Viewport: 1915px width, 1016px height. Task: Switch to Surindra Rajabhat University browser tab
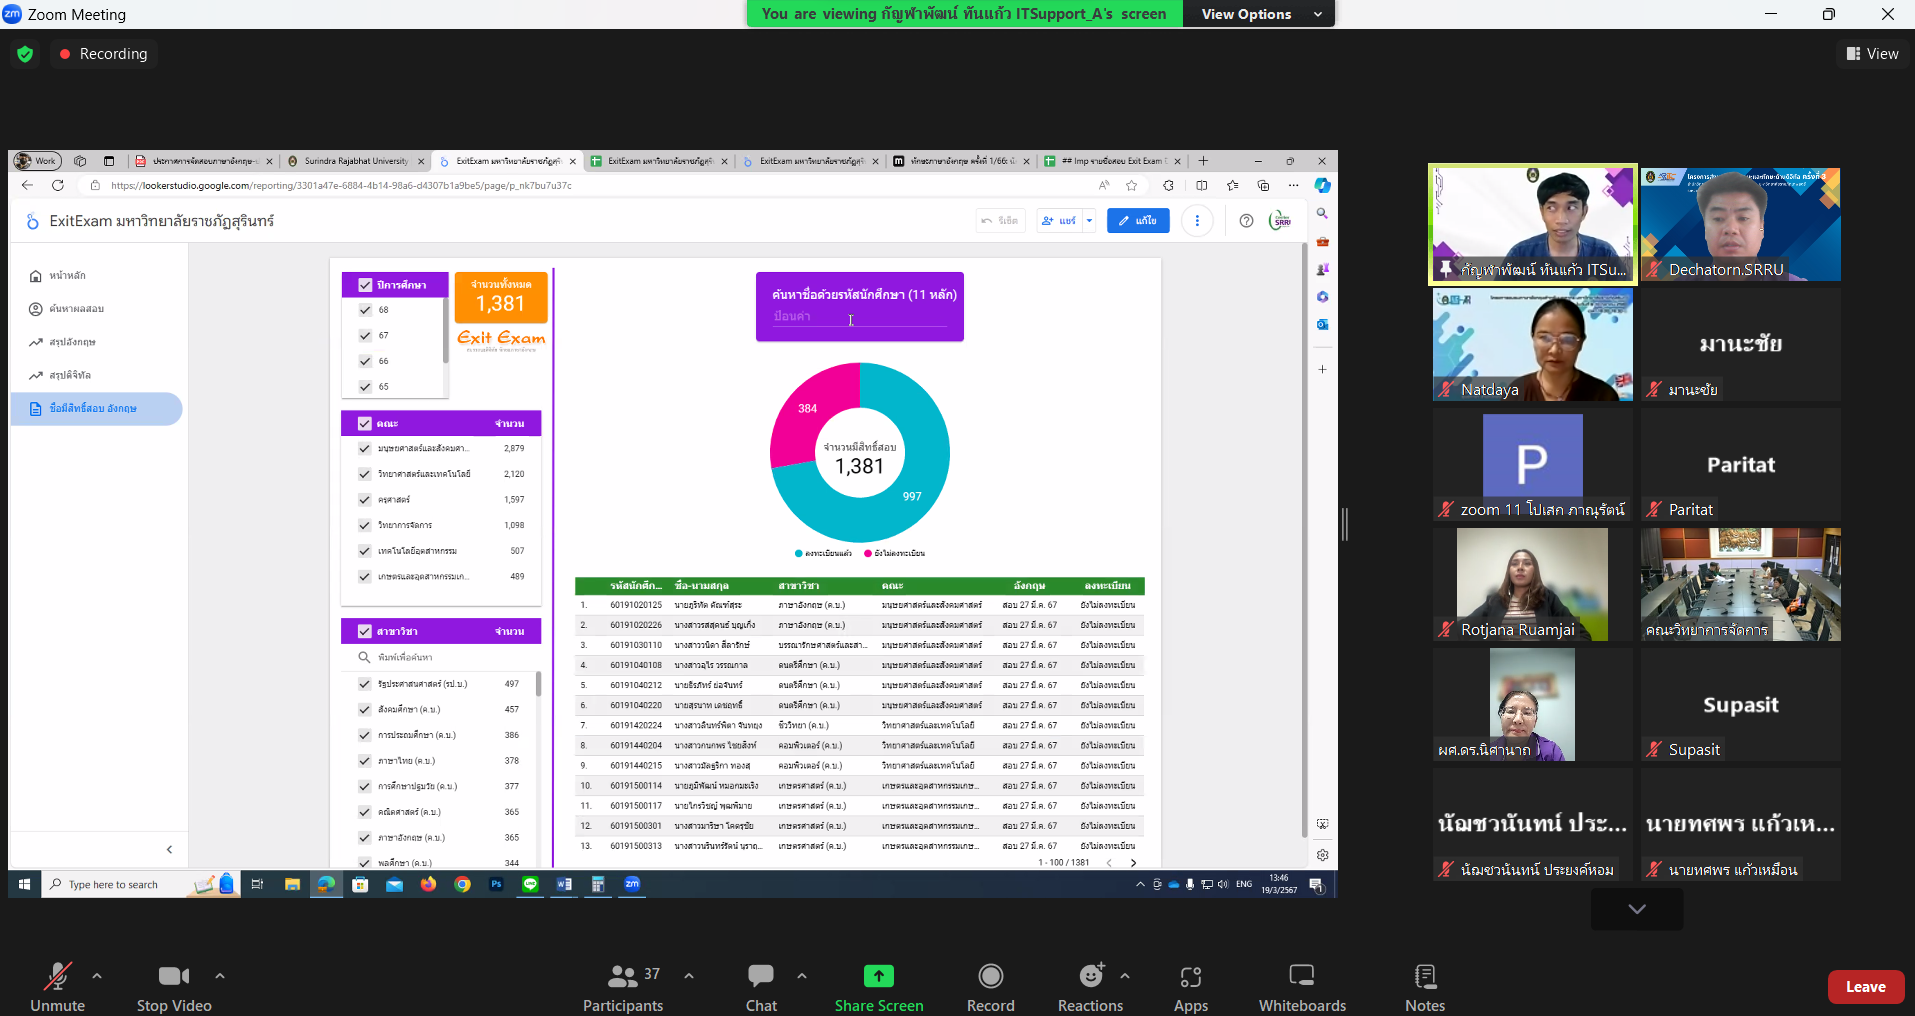click(x=355, y=161)
